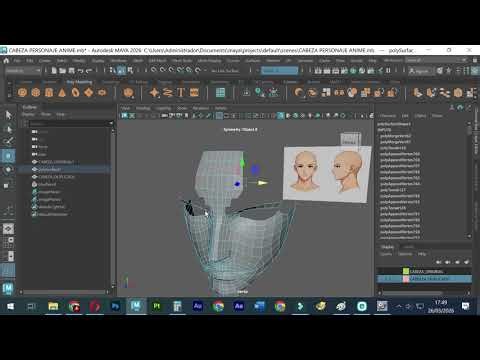Activate the Select tool arrow in toolbox
Image resolution: width=480 pixels, height=360 pixels.
point(8,115)
